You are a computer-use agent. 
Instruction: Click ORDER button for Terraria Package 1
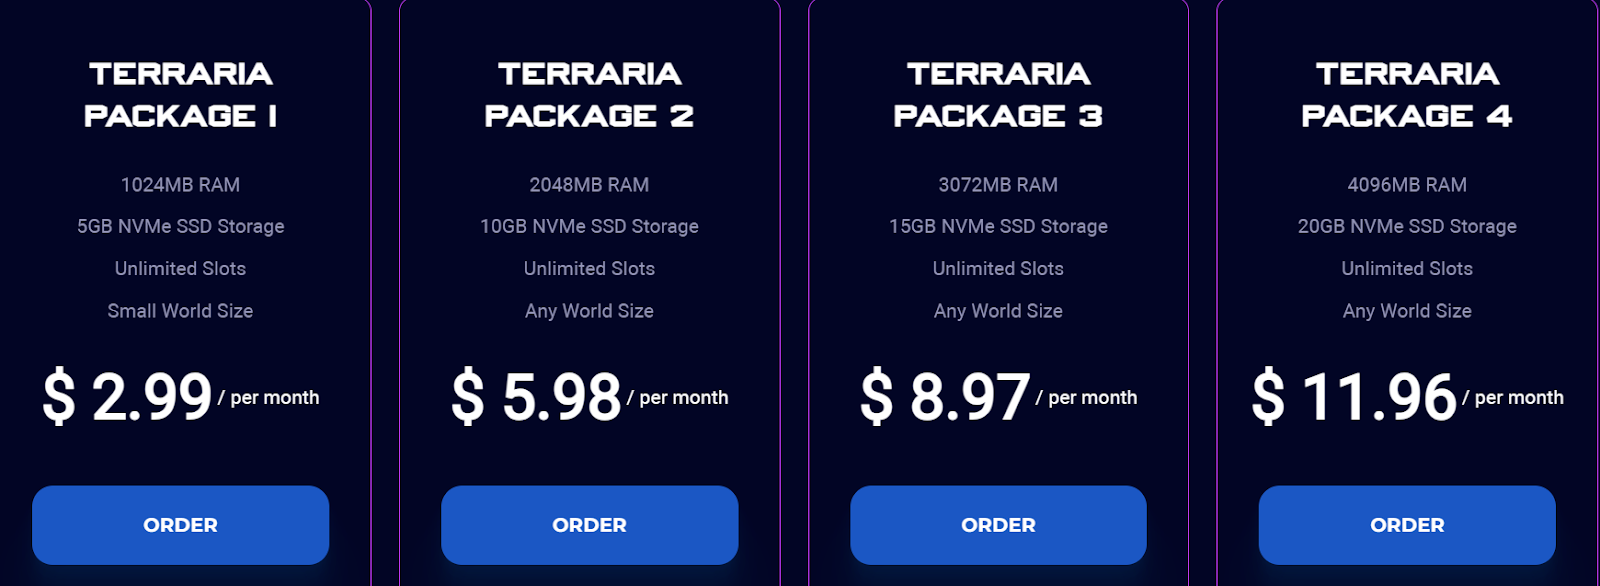click(180, 525)
